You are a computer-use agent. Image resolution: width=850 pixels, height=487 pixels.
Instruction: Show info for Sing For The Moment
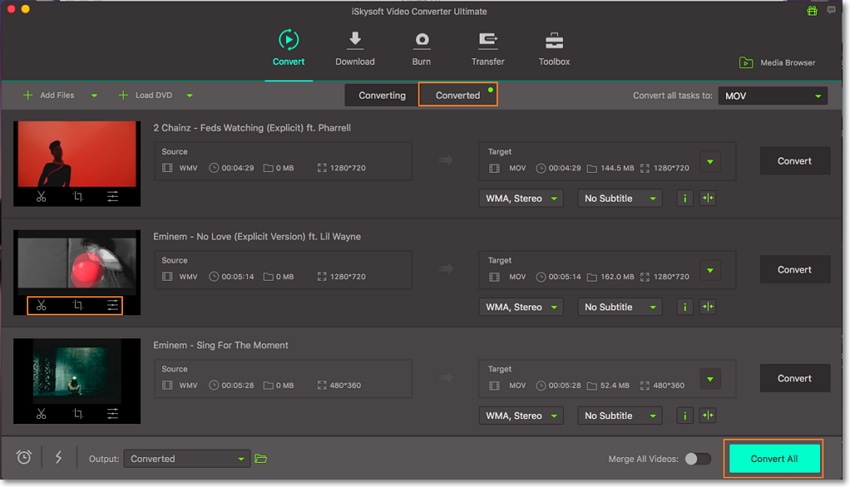pyautogui.click(x=685, y=416)
